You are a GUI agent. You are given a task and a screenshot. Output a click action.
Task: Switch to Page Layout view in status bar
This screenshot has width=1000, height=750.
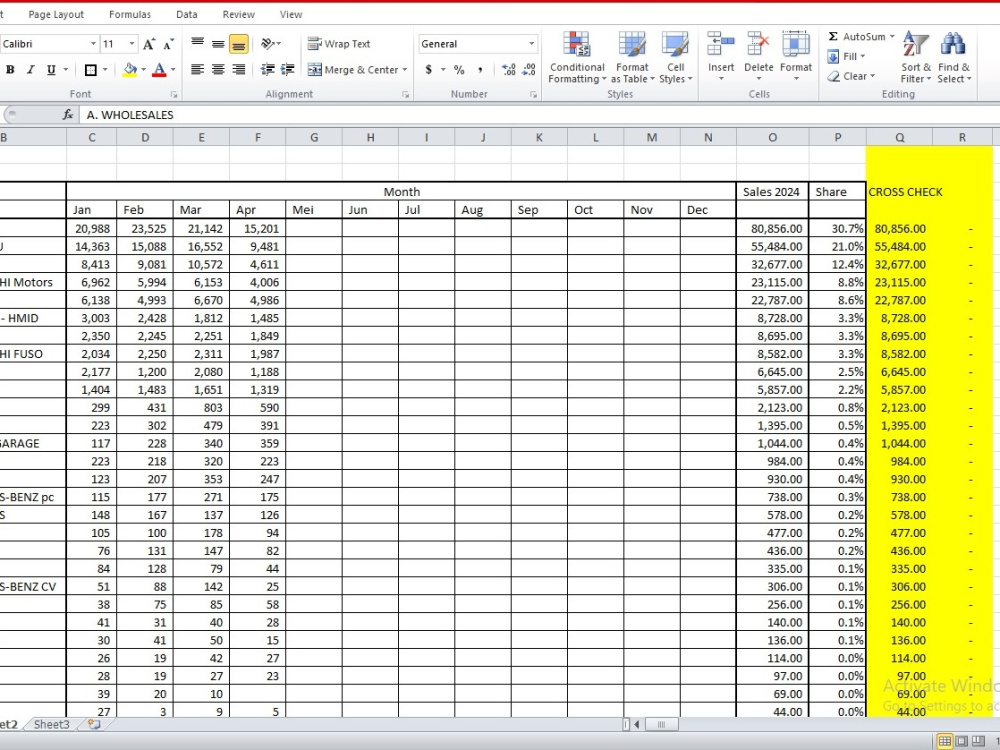coord(961,740)
